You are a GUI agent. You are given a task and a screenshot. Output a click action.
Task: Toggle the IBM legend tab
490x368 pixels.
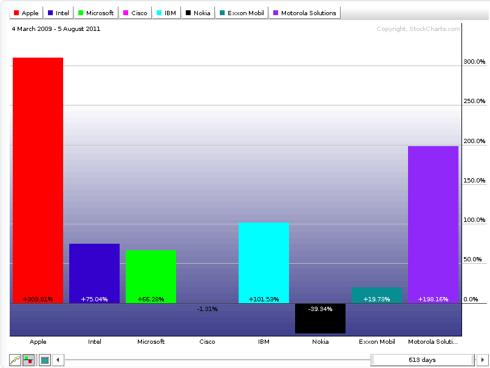[x=166, y=13]
